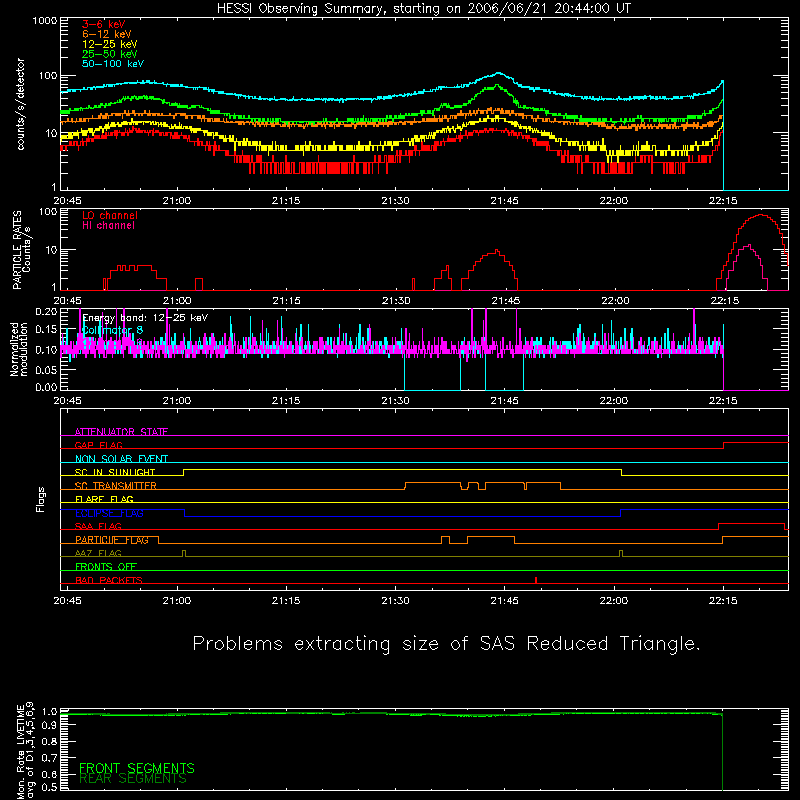Pick the yellow 12-25 keV legend entry

tap(110, 44)
